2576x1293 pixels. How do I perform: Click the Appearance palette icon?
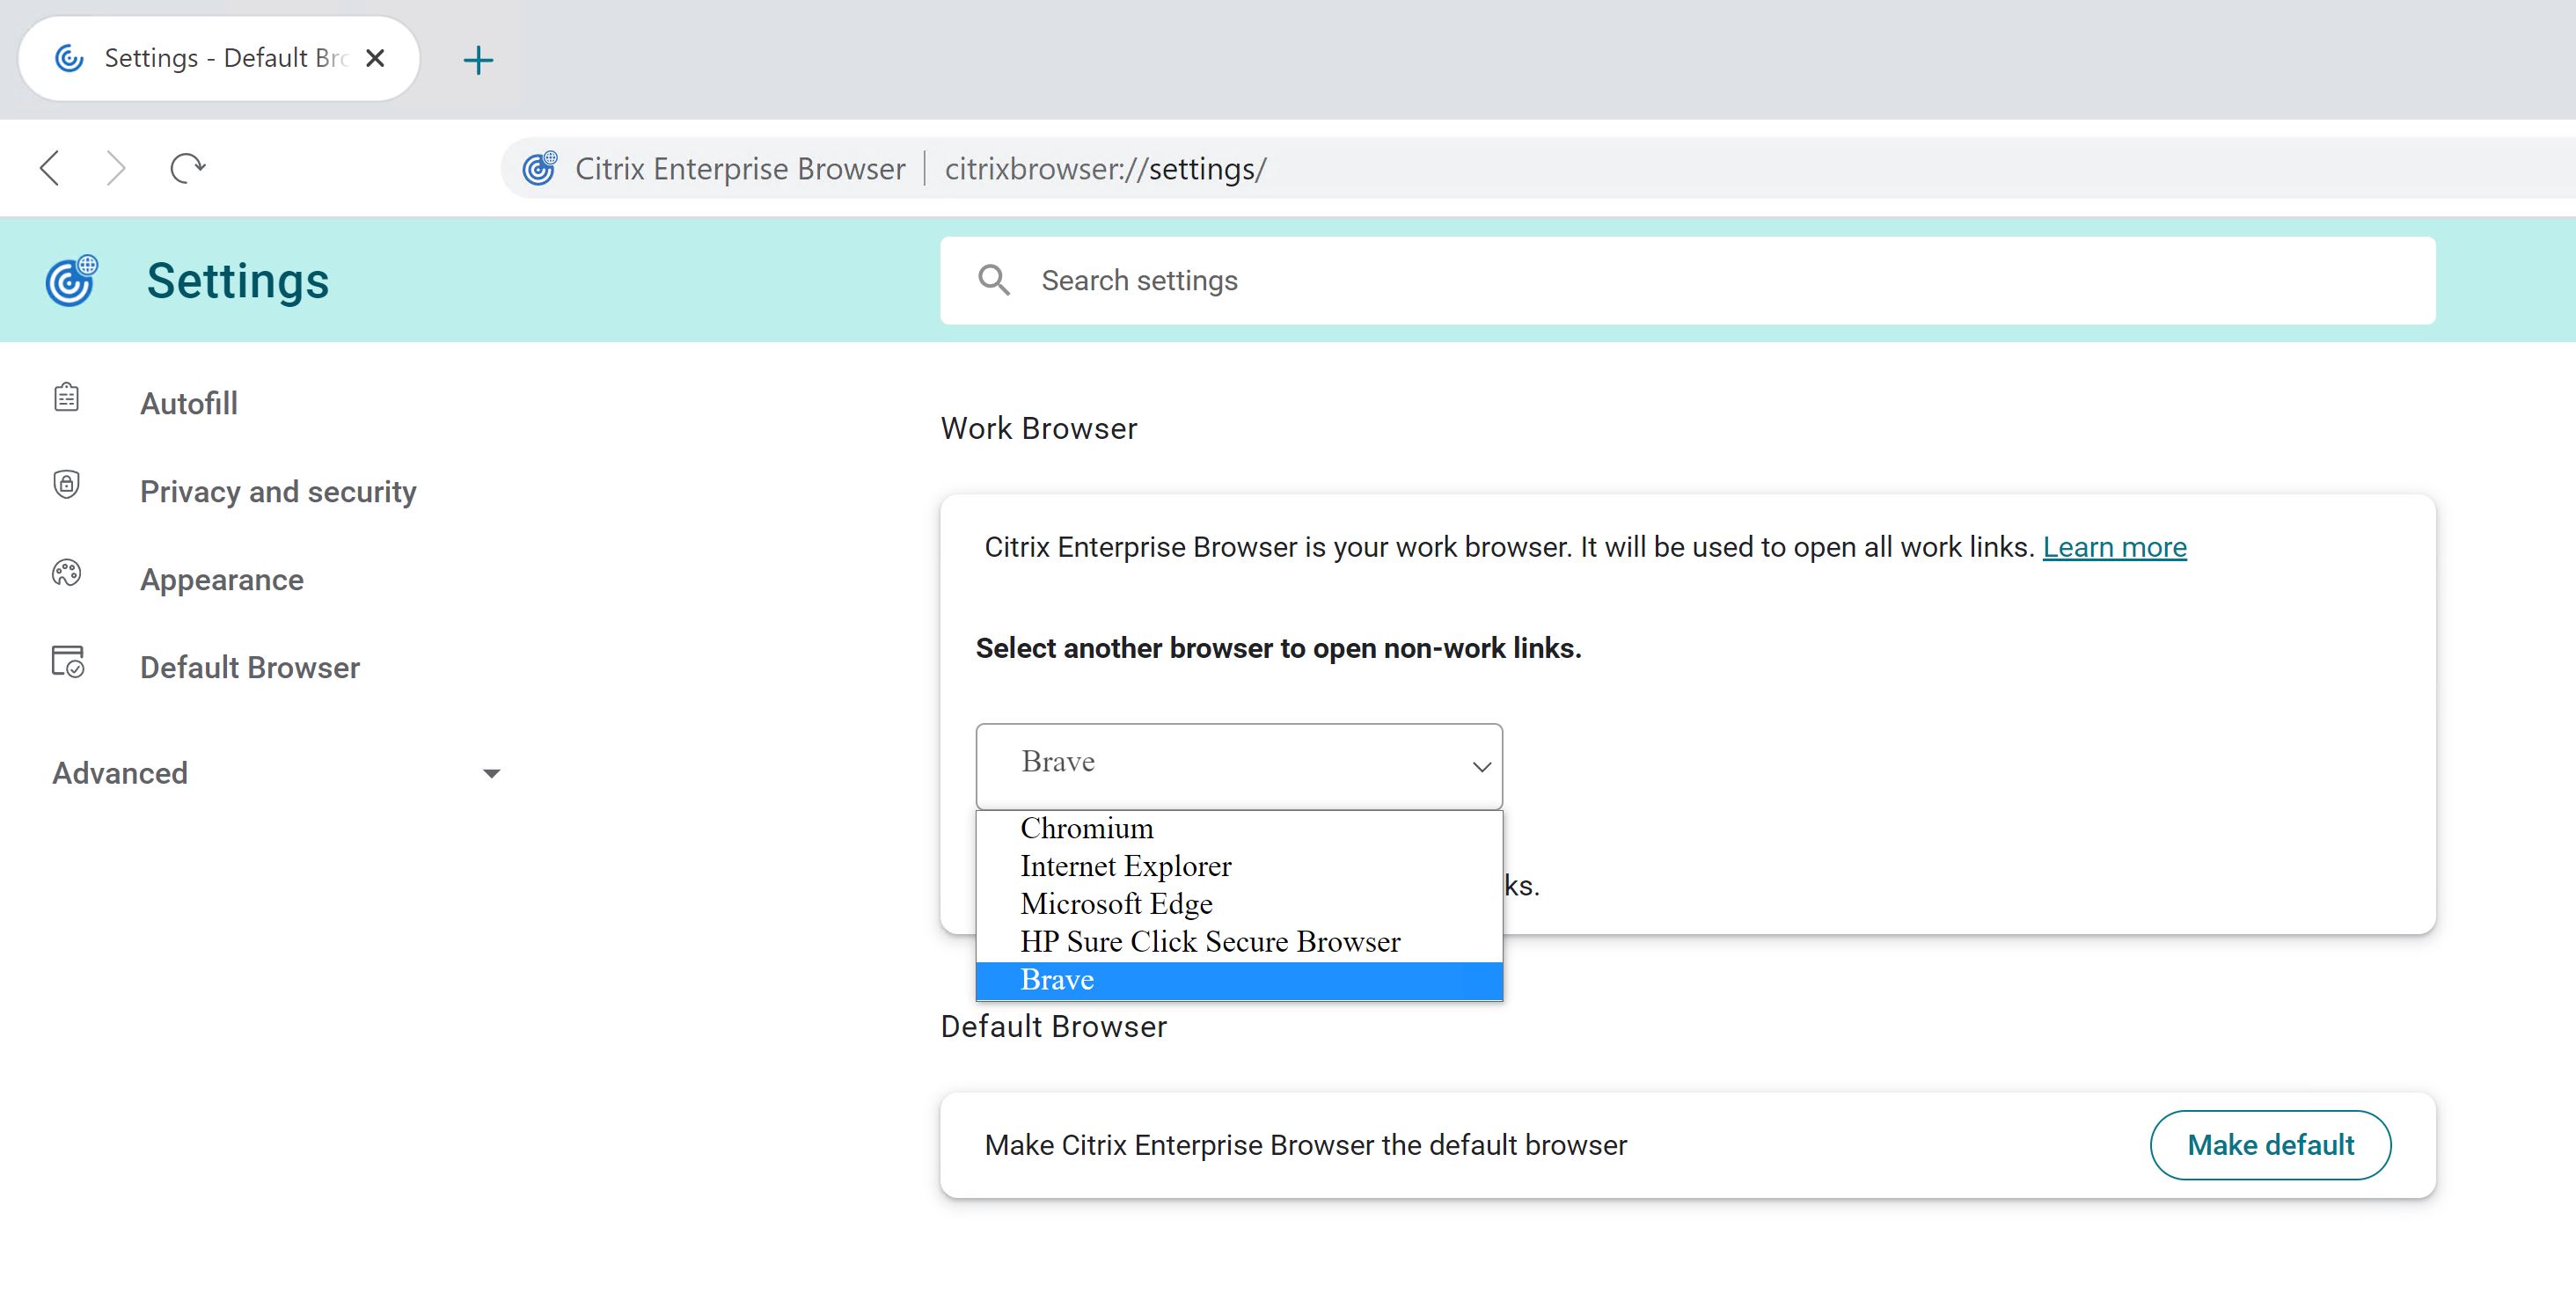click(x=67, y=574)
